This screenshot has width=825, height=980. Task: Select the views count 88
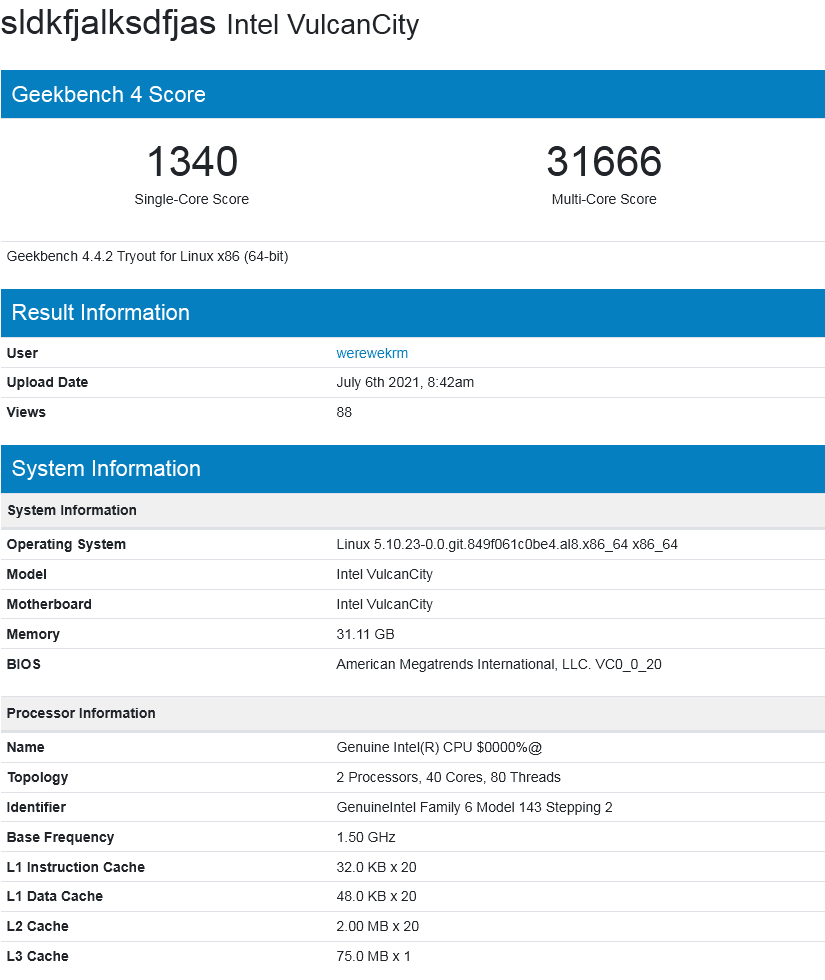click(x=344, y=412)
